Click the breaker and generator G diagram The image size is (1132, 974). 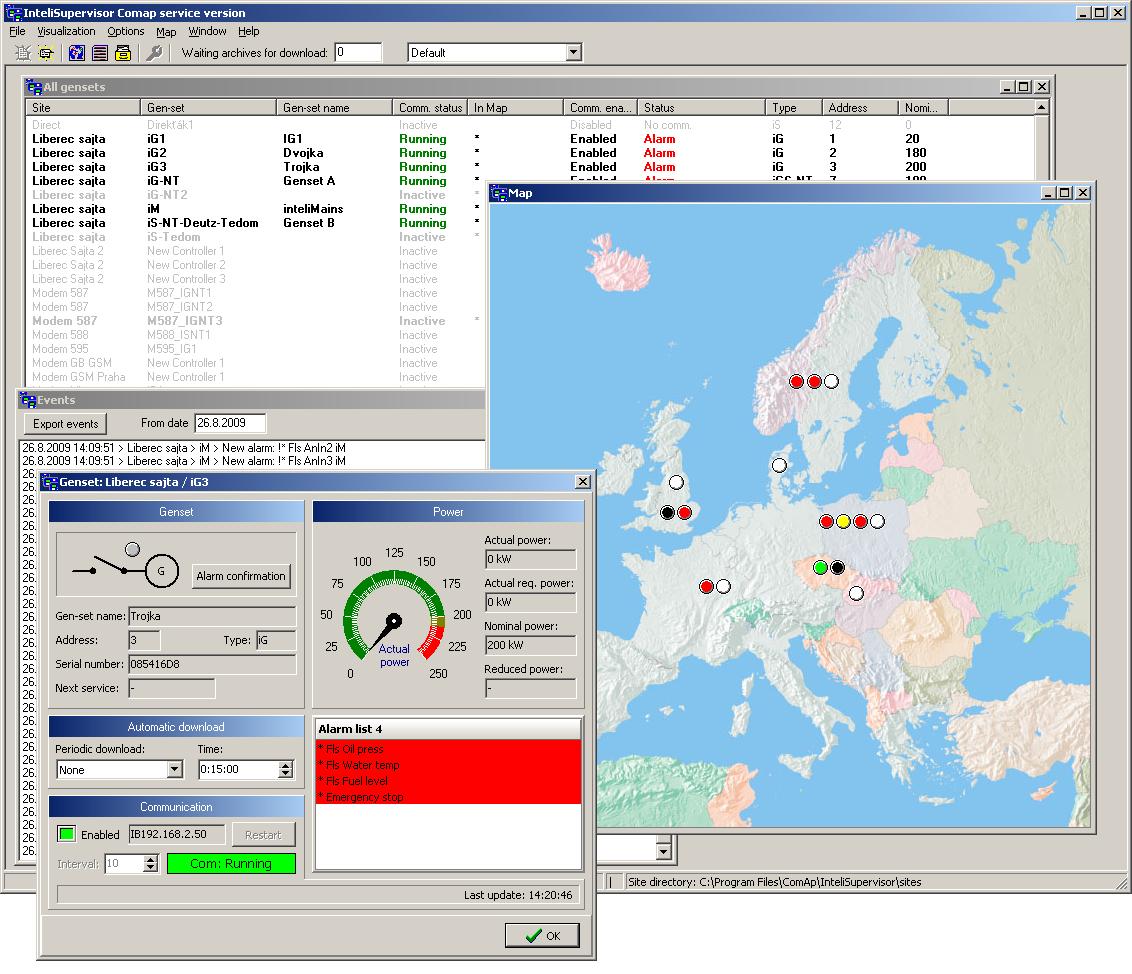pos(125,564)
